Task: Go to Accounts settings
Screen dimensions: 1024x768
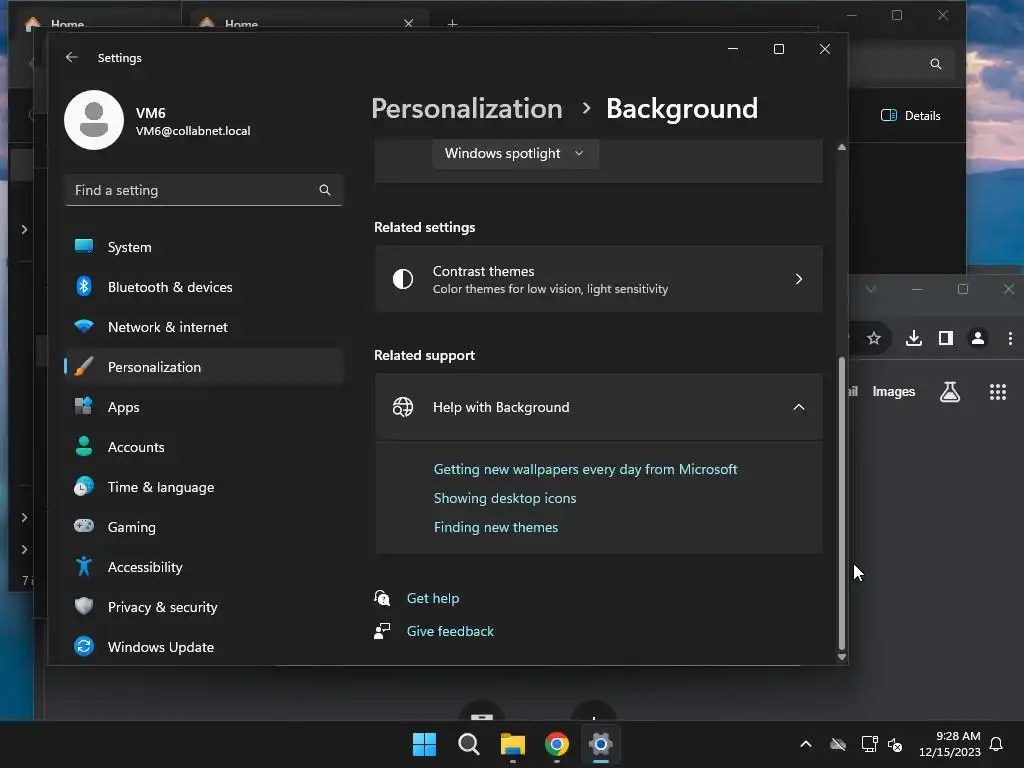Action: click(204, 447)
